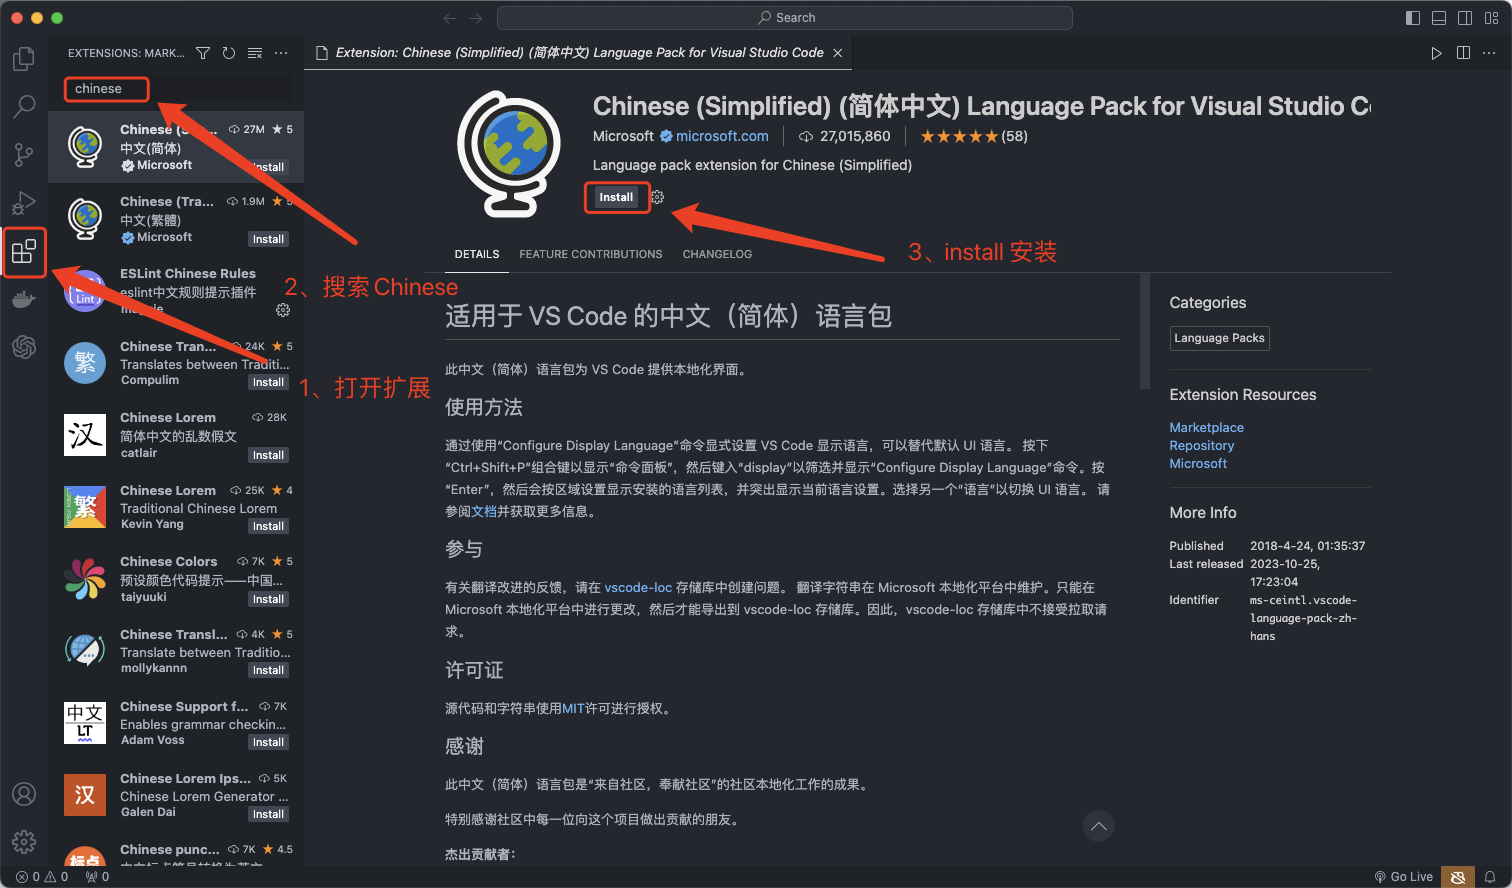Open Manage gear in activity bar
The image size is (1512, 888).
pos(24,842)
